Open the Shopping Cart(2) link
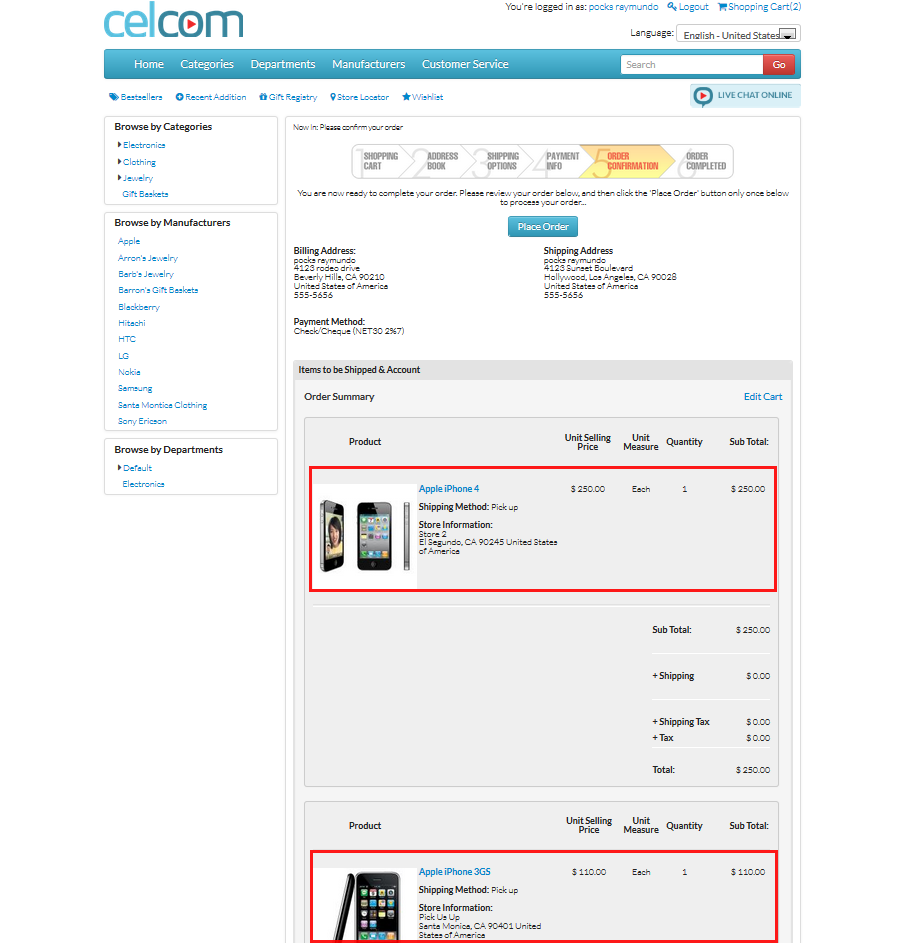Screen dimensions: 921x943 coord(765,7)
